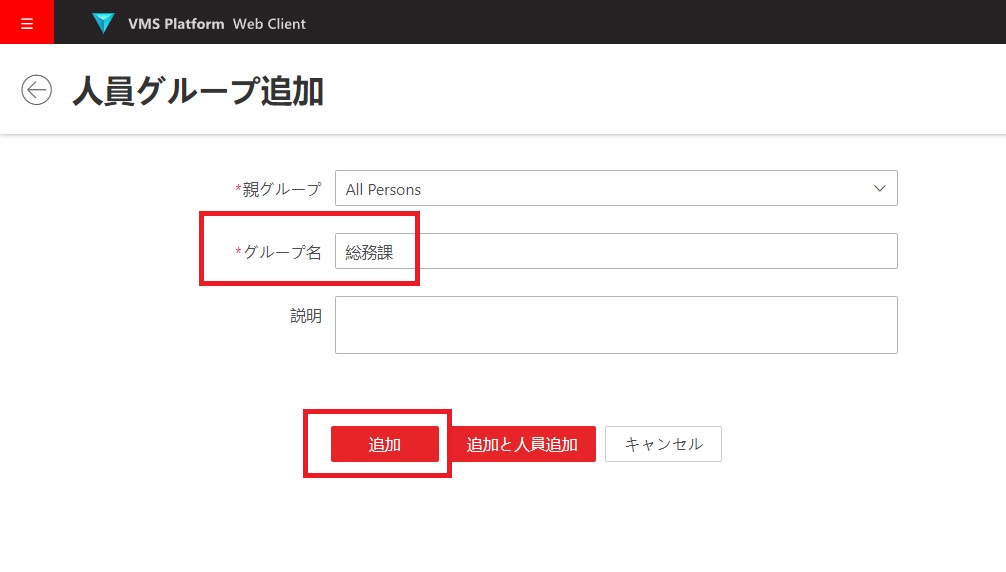Click the 人員グループ追加 page heading
1006x572 pixels.
198,90
